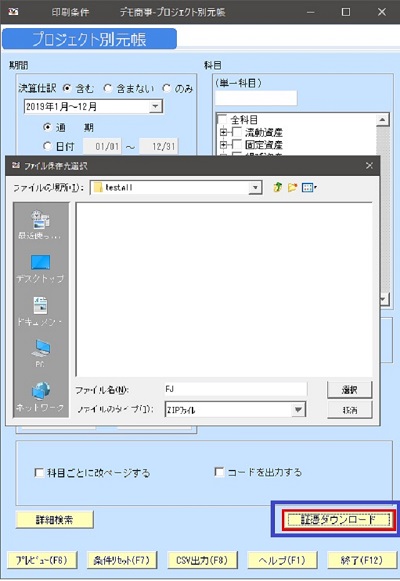Expand the 固定資産 tree node
This screenshot has width=400, height=581.
pos(224,145)
